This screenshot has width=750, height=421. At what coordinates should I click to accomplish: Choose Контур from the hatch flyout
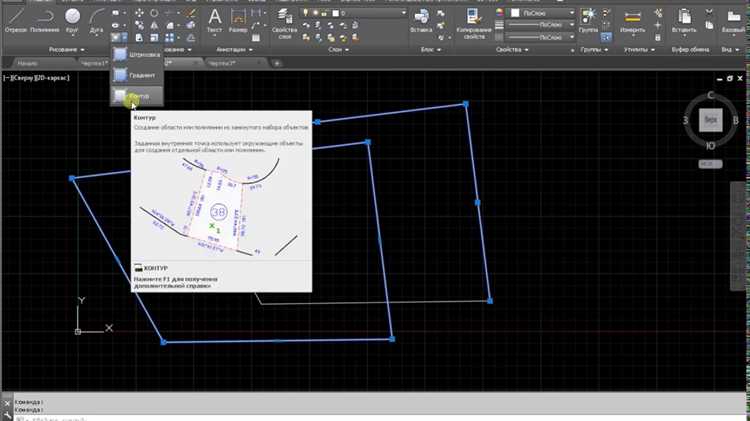pos(137,96)
